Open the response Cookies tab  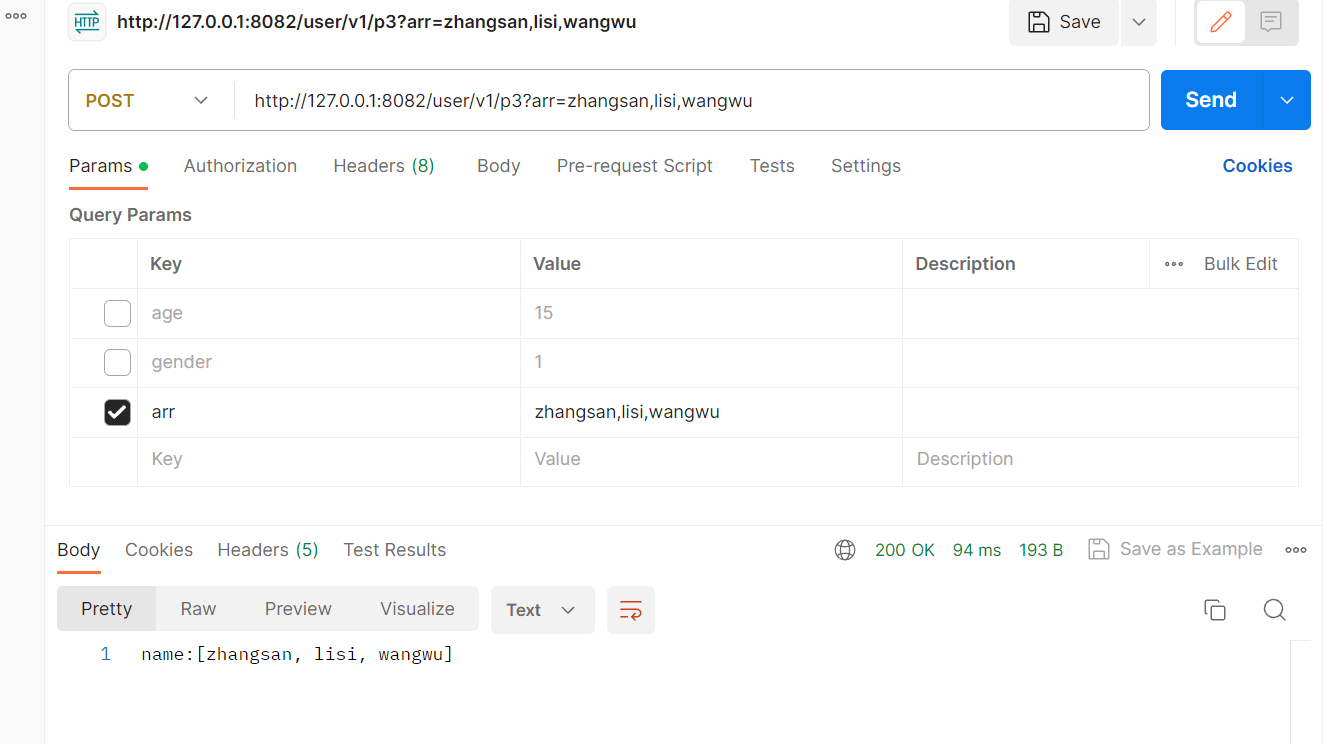159,550
